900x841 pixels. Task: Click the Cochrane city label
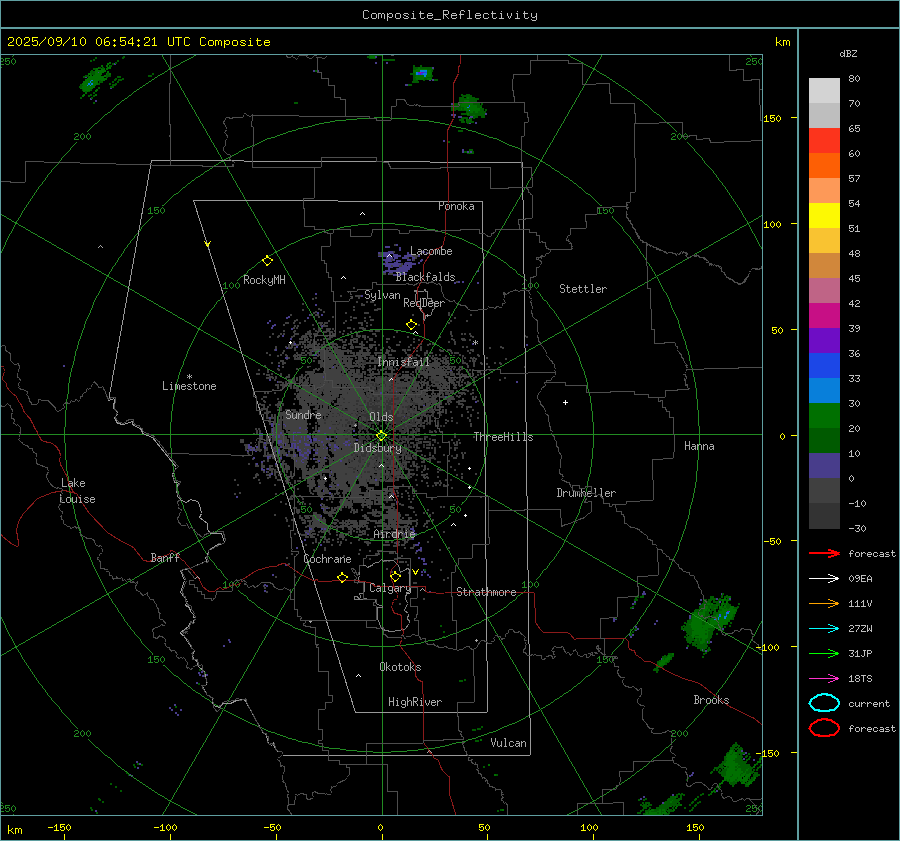(x=327, y=559)
